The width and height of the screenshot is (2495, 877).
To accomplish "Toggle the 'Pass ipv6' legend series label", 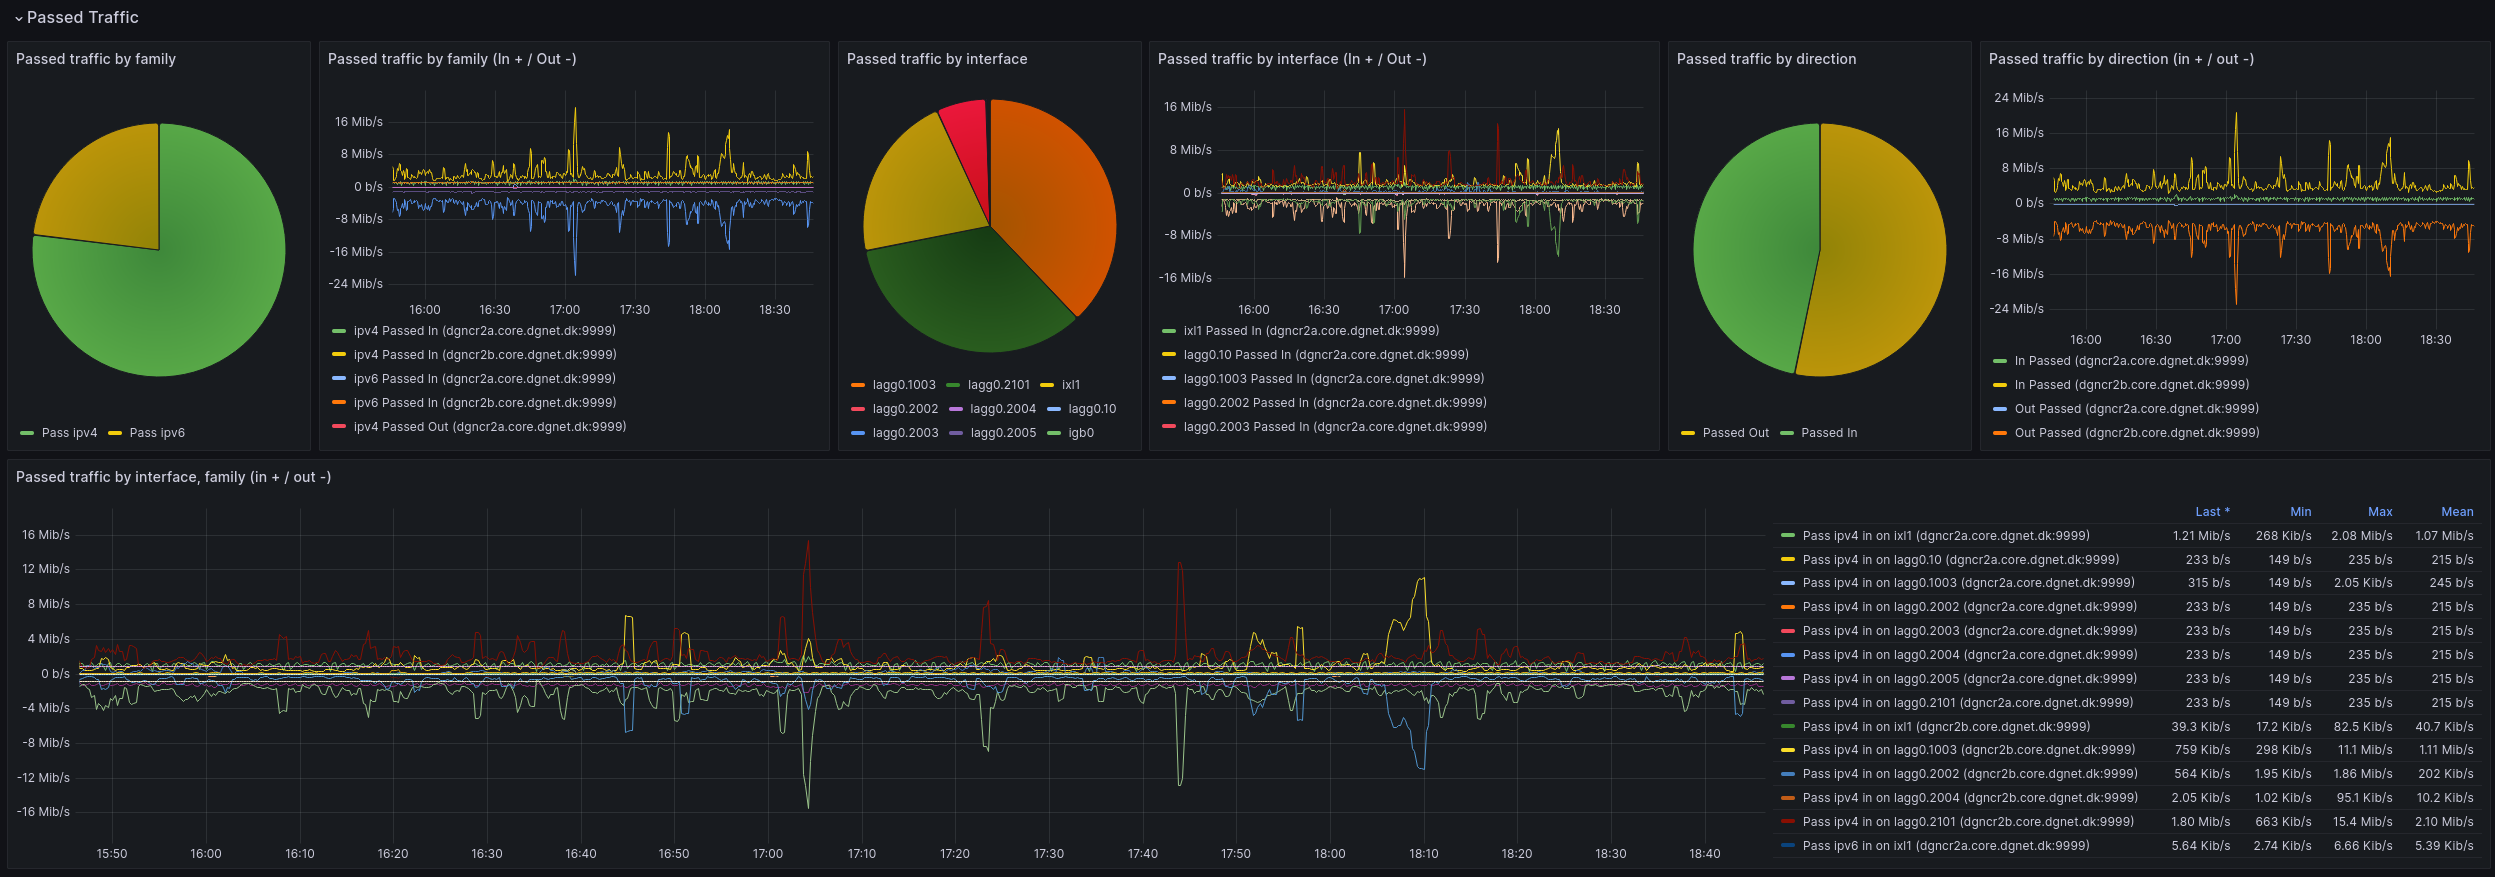I will pyautogui.click(x=157, y=433).
